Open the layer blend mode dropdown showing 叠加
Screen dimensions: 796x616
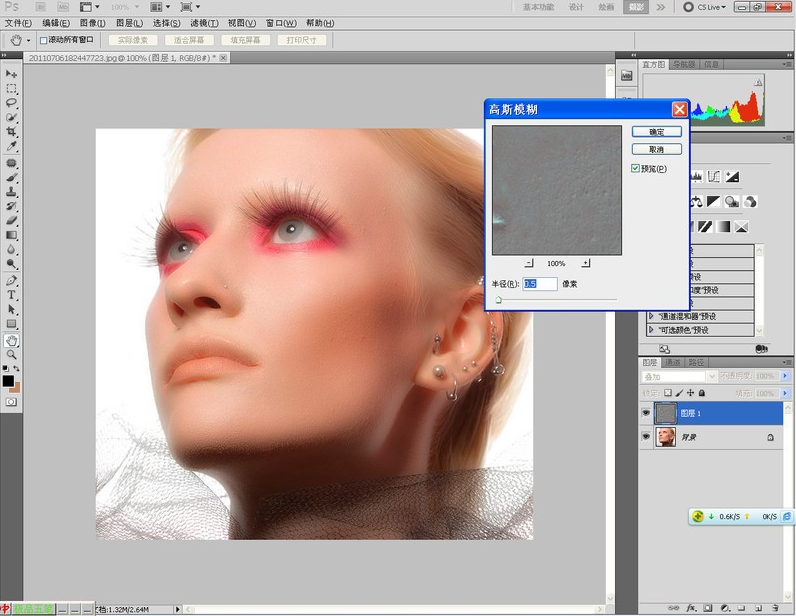[677, 377]
